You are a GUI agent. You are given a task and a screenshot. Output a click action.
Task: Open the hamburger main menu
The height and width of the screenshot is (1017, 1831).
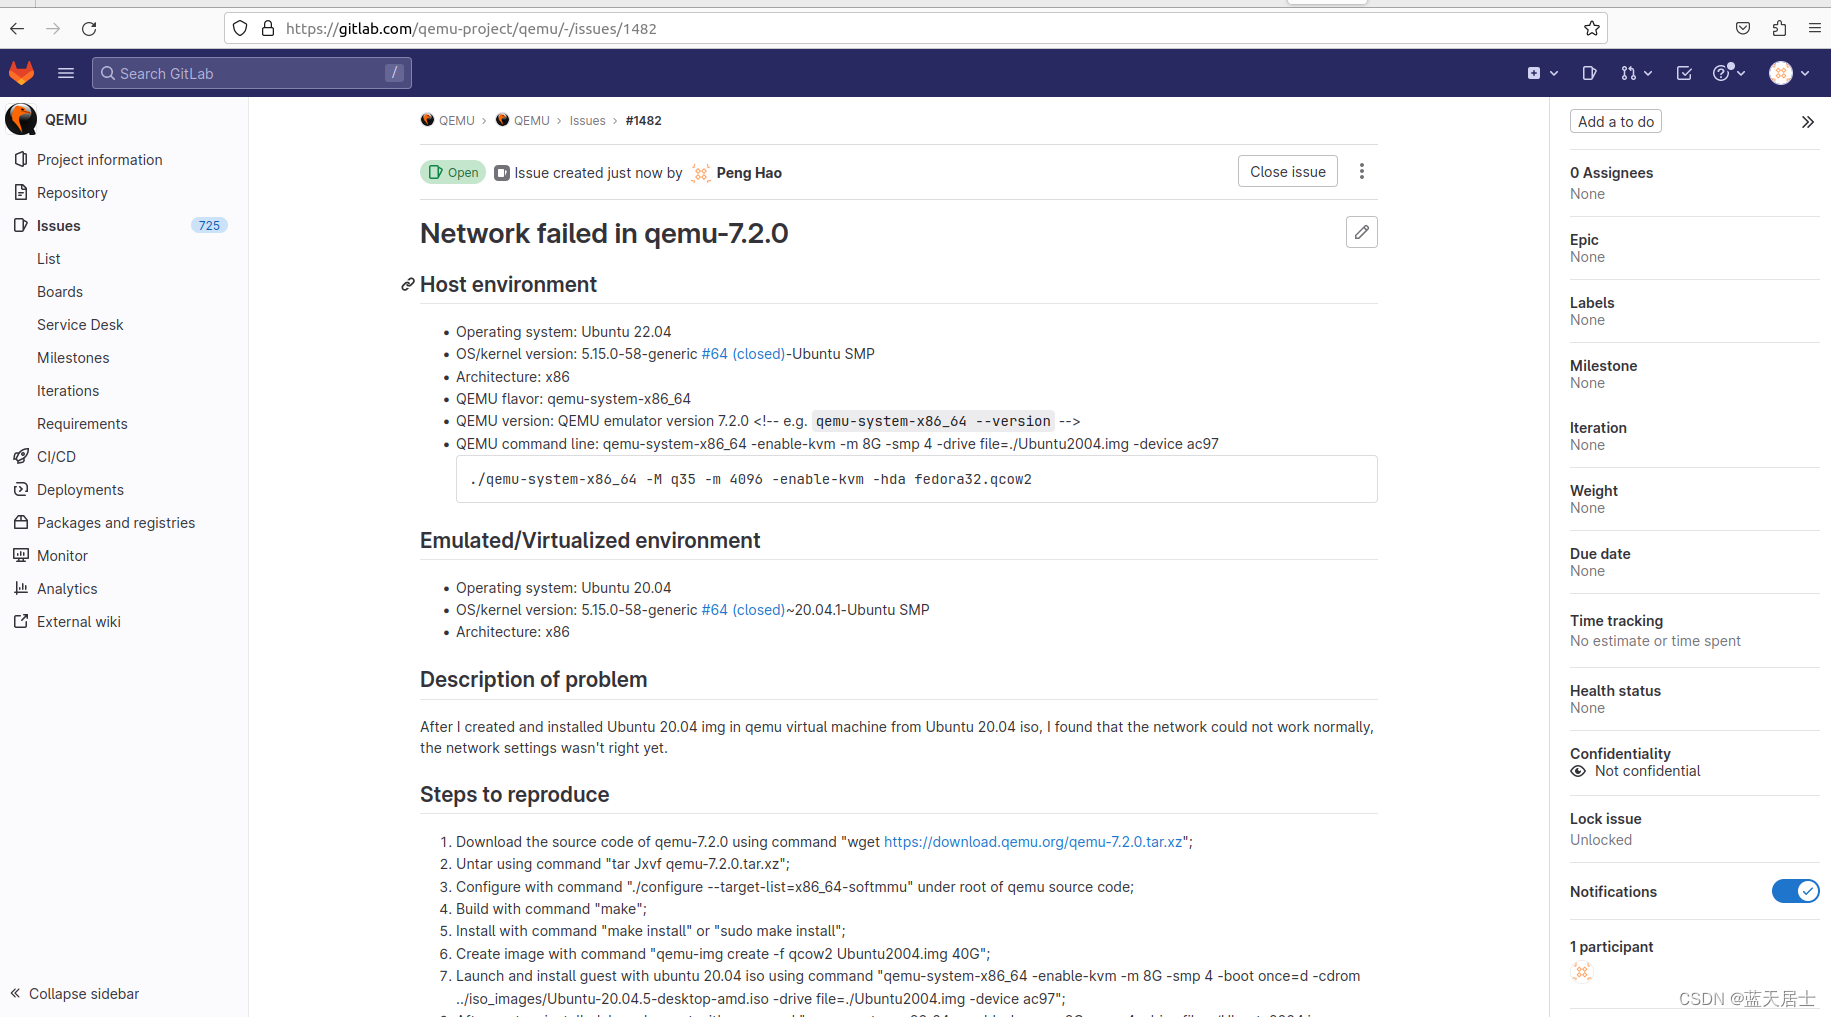click(66, 73)
